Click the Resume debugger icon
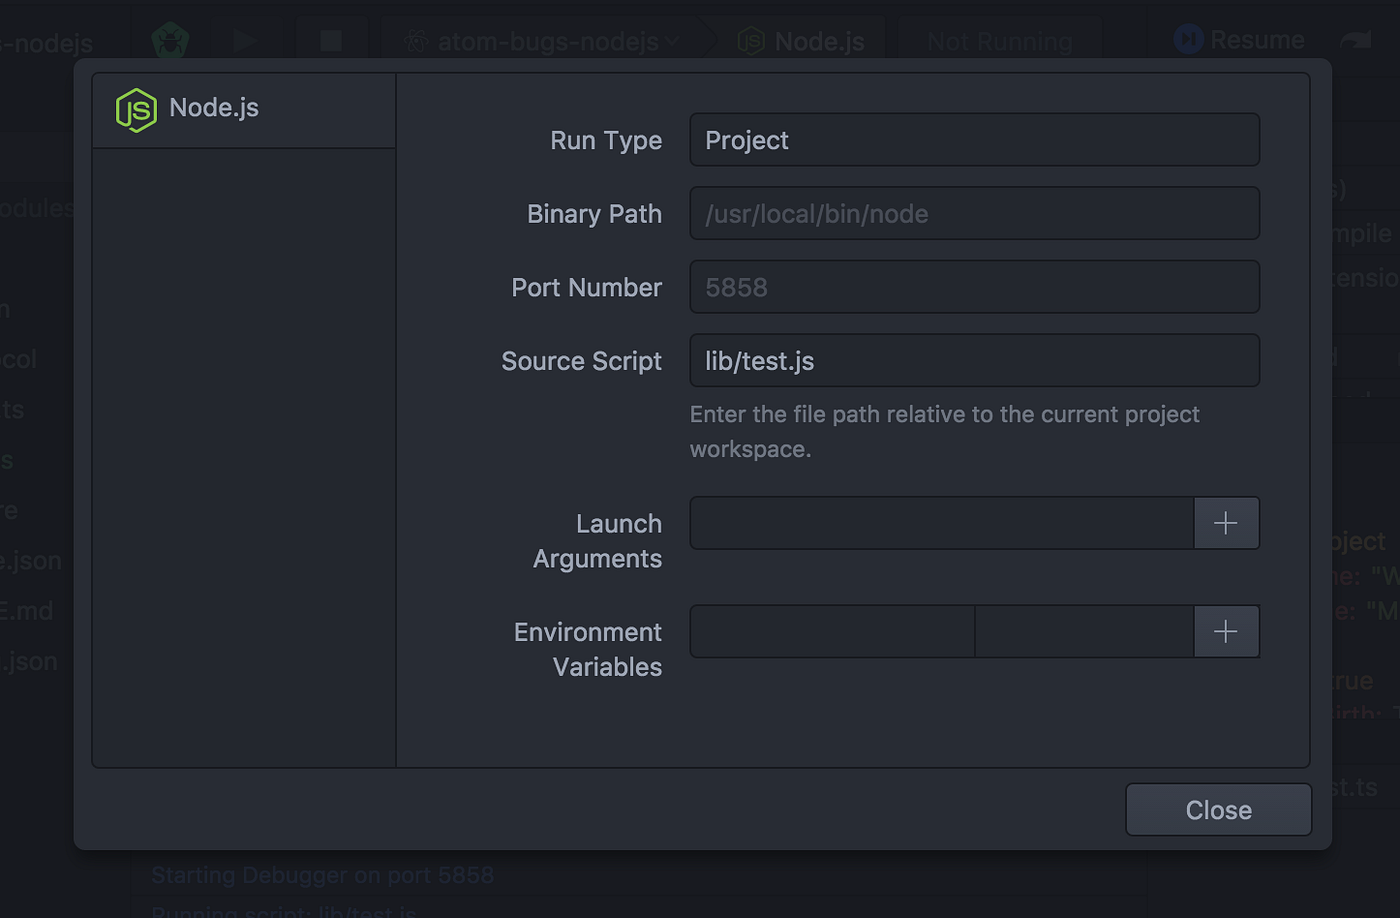 click(x=1188, y=40)
